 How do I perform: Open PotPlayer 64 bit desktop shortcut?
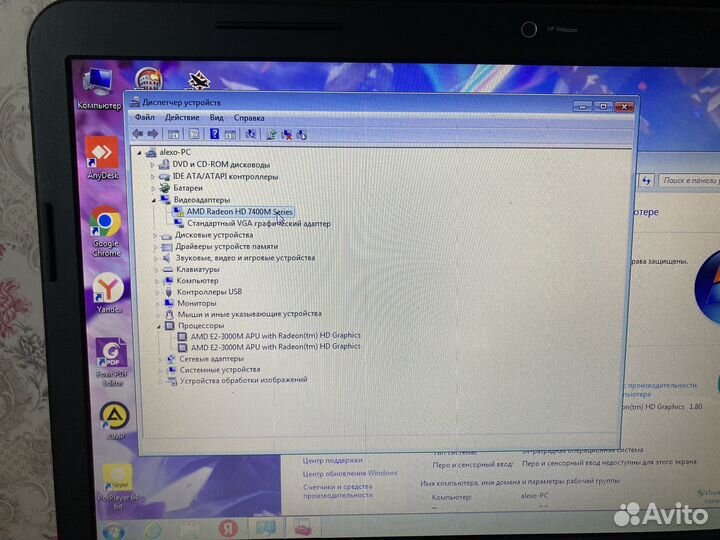(118, 487)
